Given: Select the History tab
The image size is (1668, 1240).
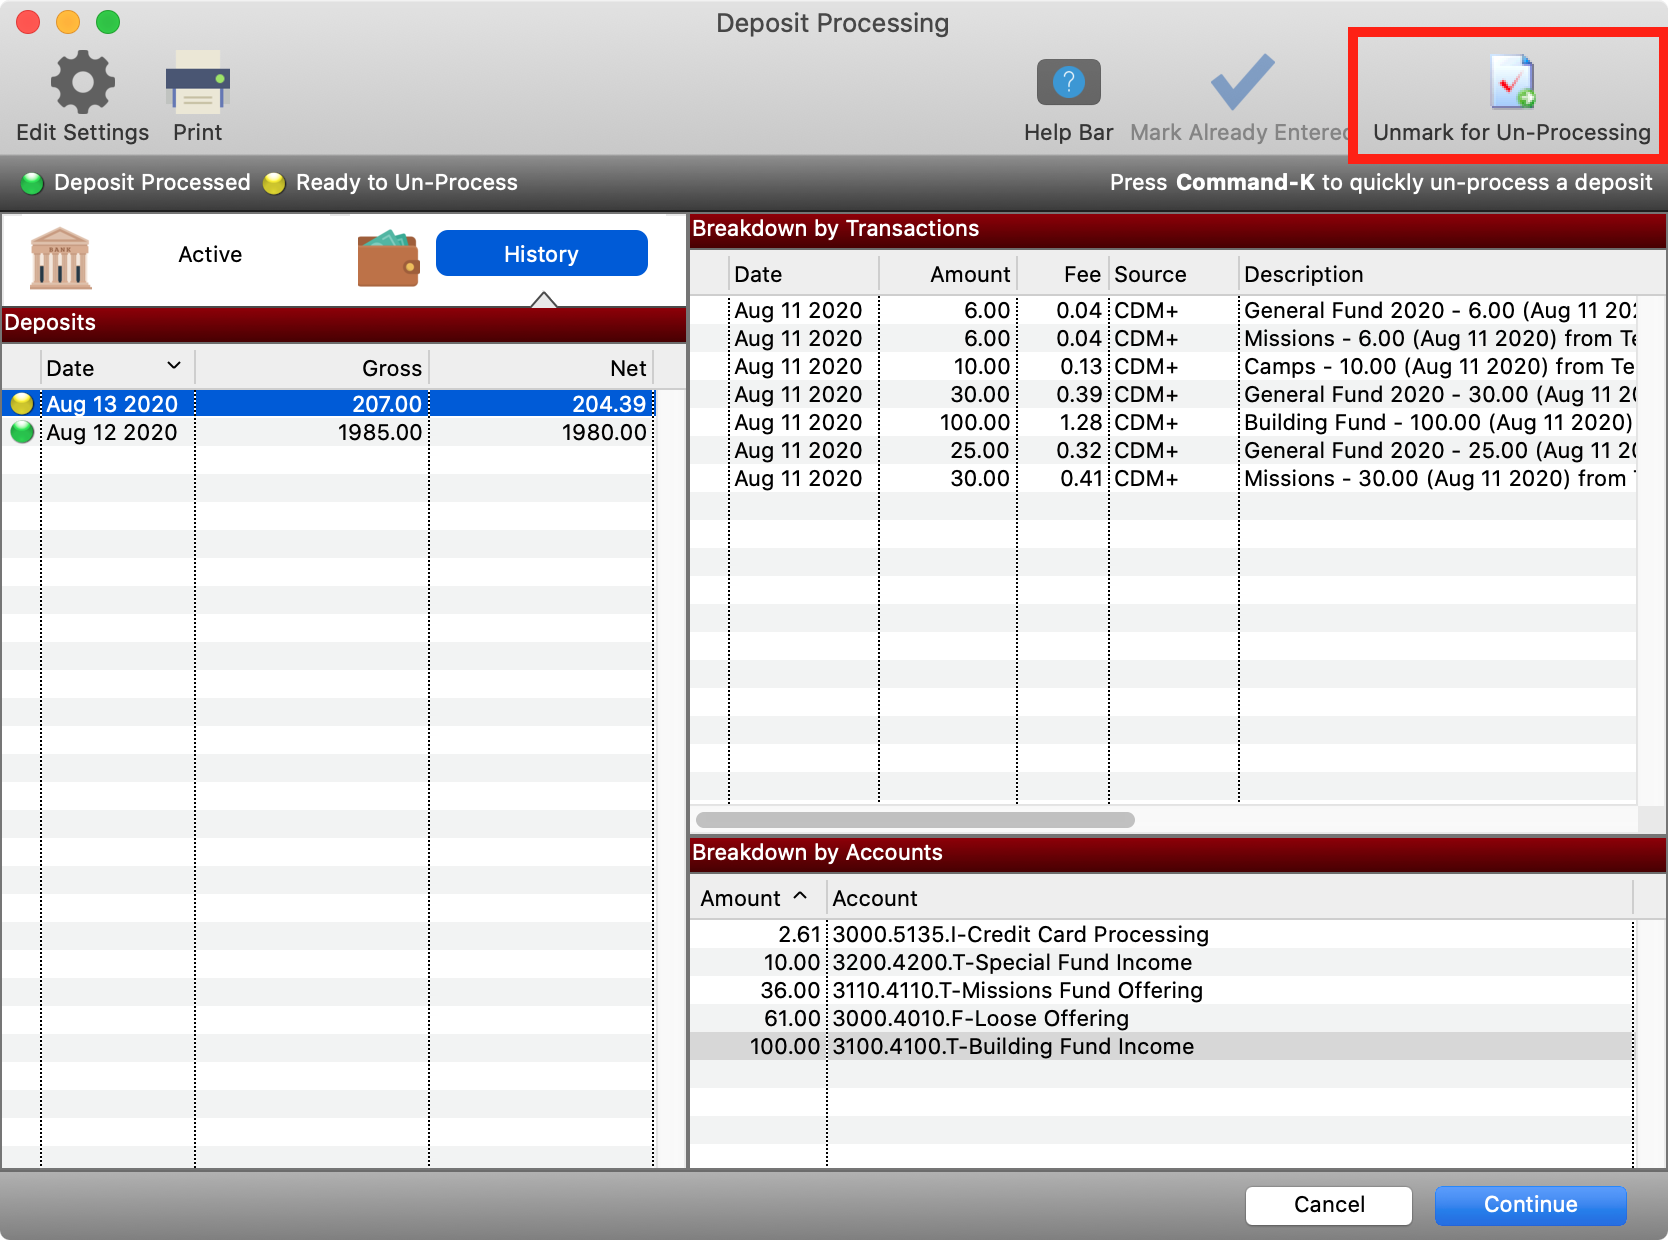Looking at the screenshot, I should (541, 254).
